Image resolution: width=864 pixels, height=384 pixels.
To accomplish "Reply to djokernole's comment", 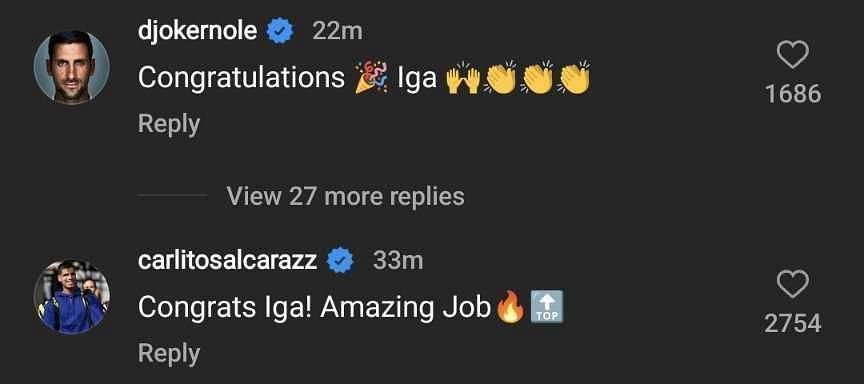I will pyautogui.click(x=169, y=124).
